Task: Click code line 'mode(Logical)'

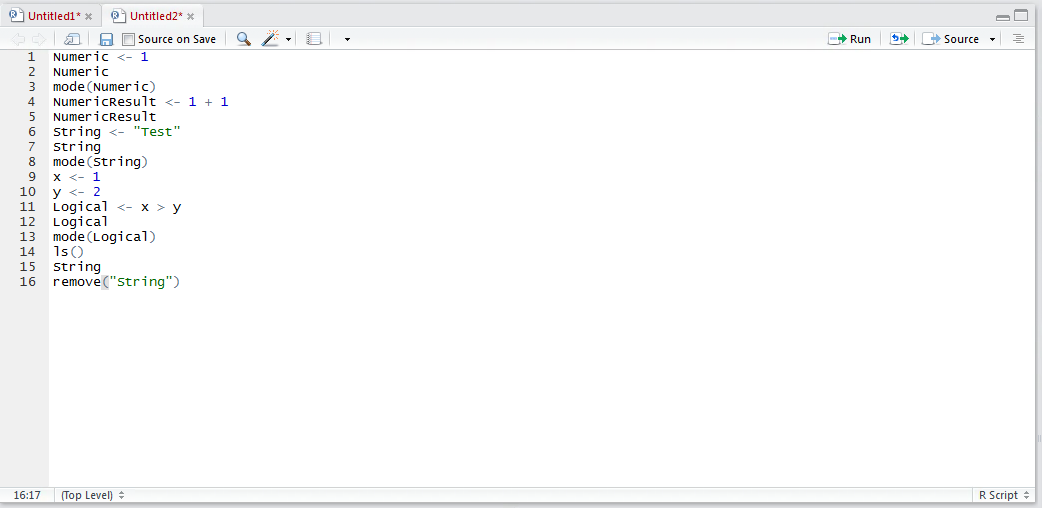Action: 104,237
